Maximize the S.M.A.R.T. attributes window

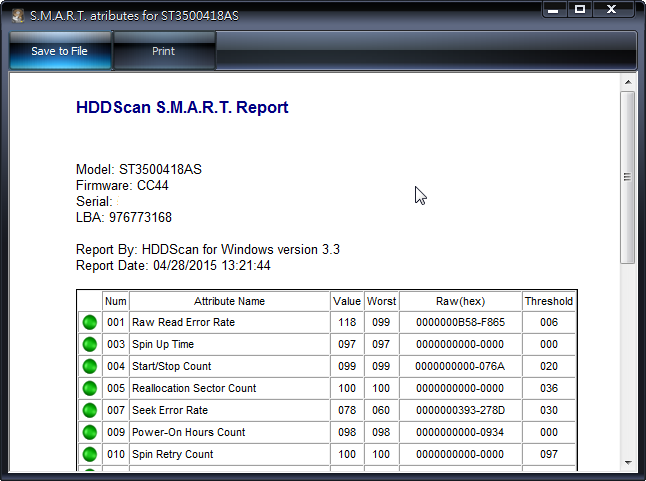pos(579,10)
